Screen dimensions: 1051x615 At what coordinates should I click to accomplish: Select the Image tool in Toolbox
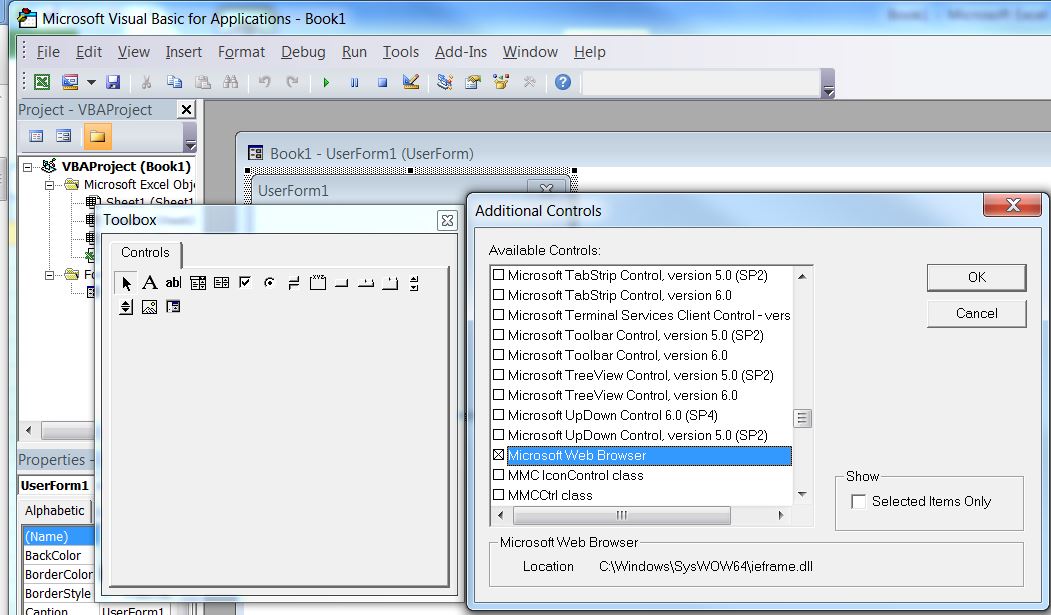coord(149,307)
